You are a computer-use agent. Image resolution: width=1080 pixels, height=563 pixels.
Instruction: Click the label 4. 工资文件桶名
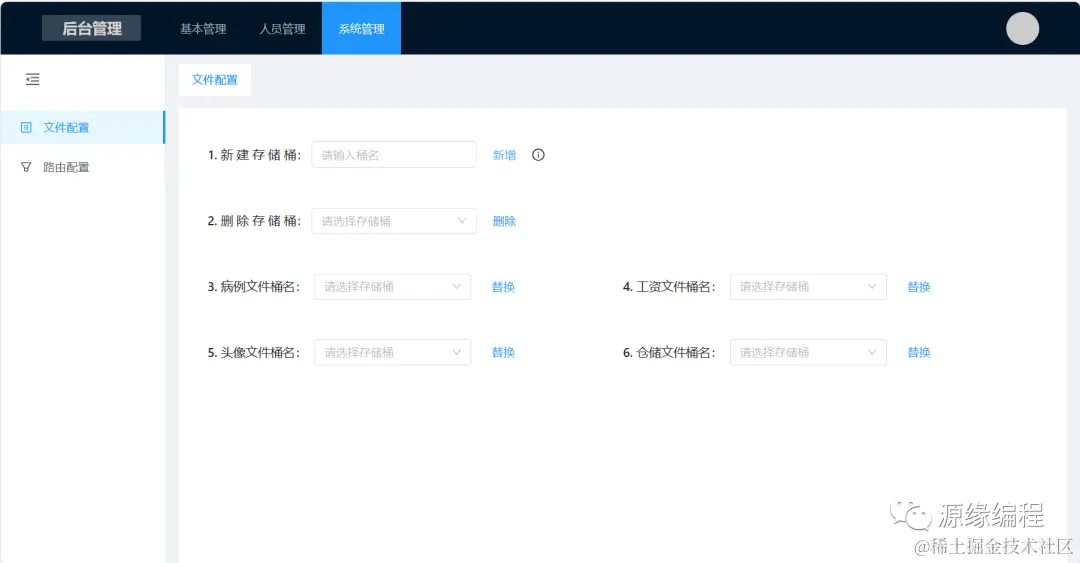click(x=669, y=287)
